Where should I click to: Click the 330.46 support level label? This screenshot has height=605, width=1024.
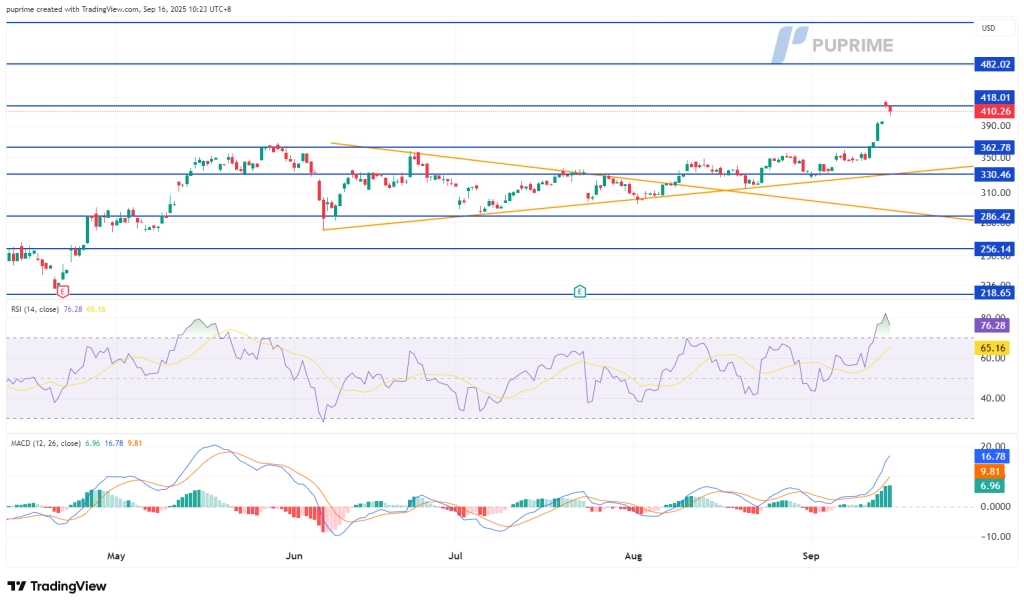[996, 174]
